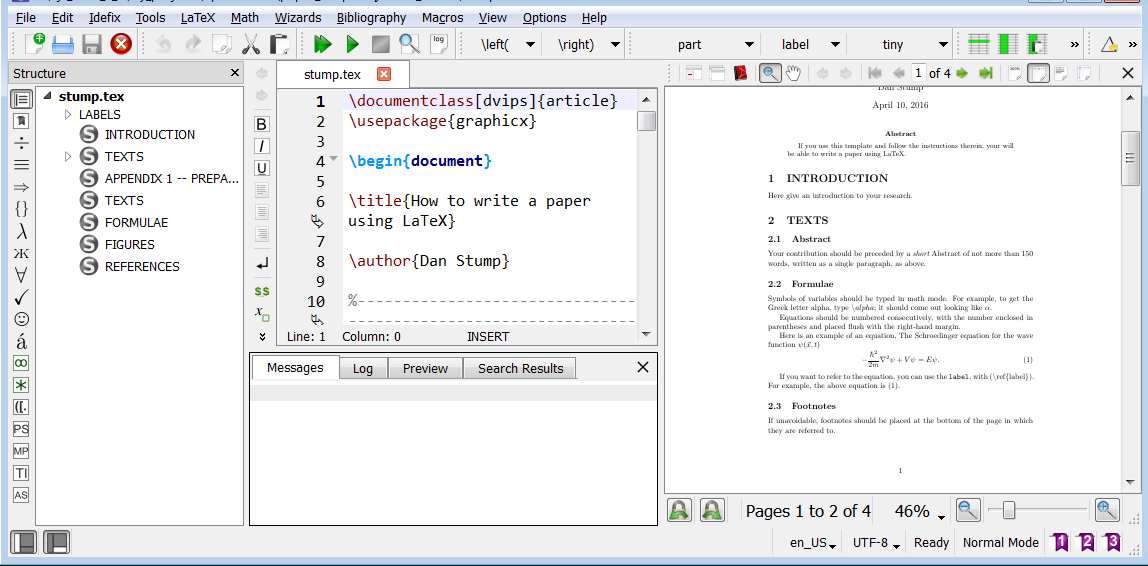Compile document with single green arrow

tap(352, 44)
